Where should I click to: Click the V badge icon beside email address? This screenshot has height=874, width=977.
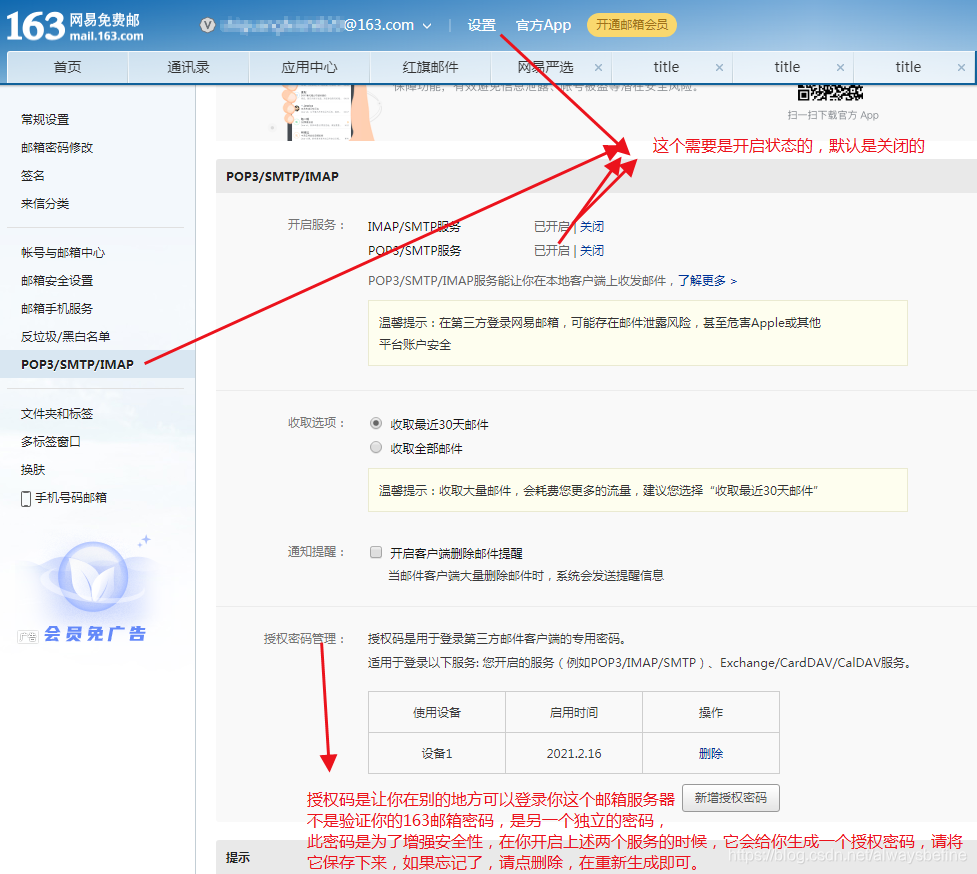pyautogui.click(x=207, y=25)
